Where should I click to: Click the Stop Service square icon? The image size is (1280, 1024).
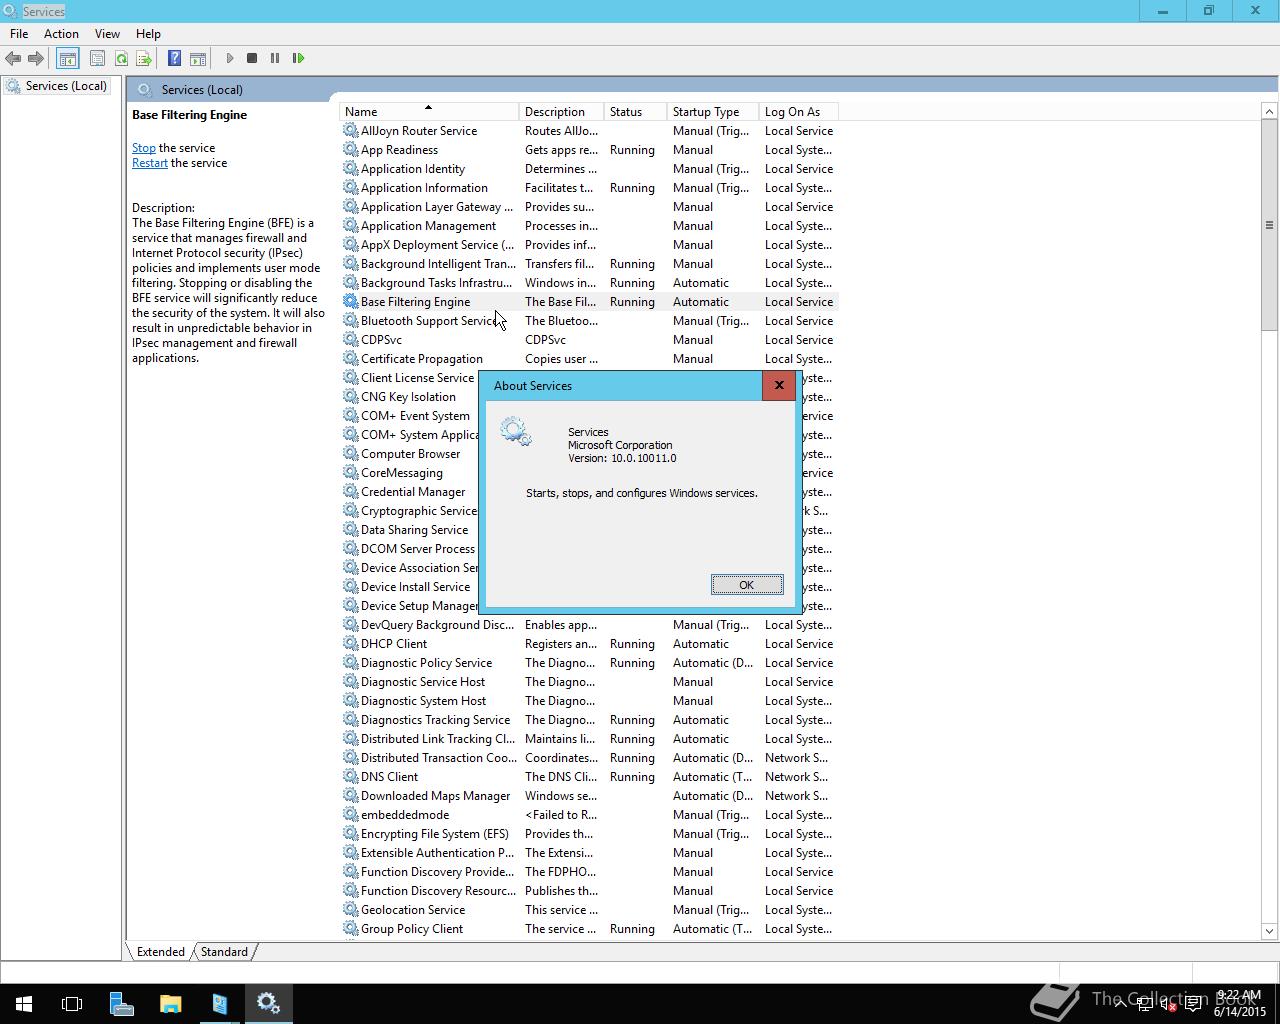[252, 59]
